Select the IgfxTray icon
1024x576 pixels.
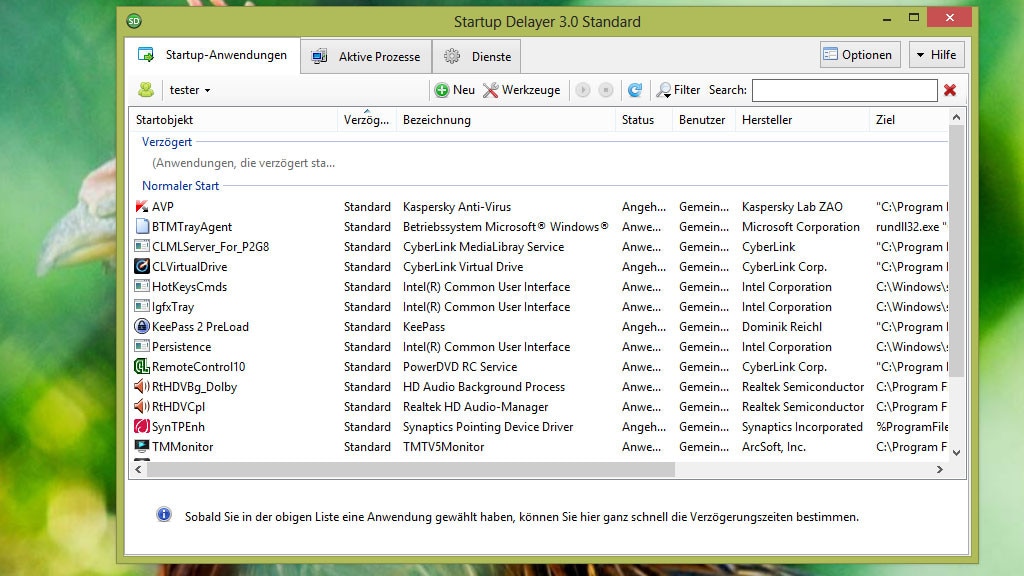point(142,306)
